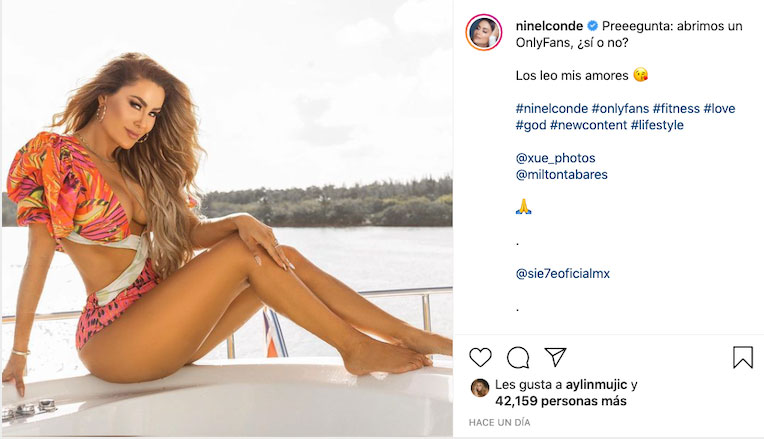Save the post with the bookmark icon
This screenshot has width=764, height=439.
(x=743, y=357)
